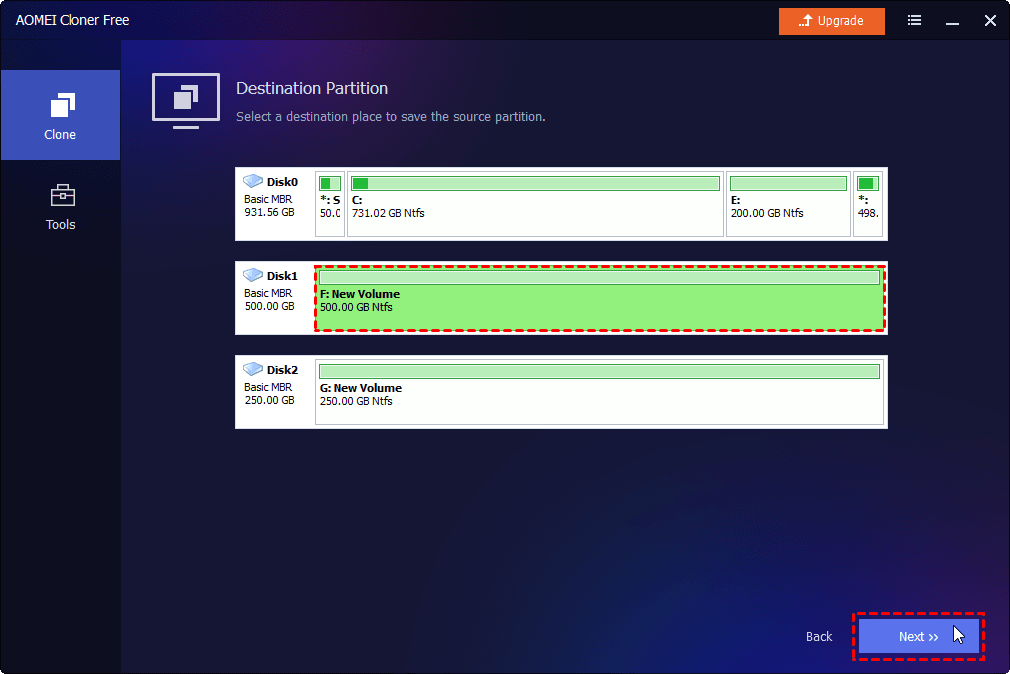The width and height of the screenshot is (1010, 674).
Task: Click the Disk2 drive icon
Action: pyautogui.click(x=254, y=370)
